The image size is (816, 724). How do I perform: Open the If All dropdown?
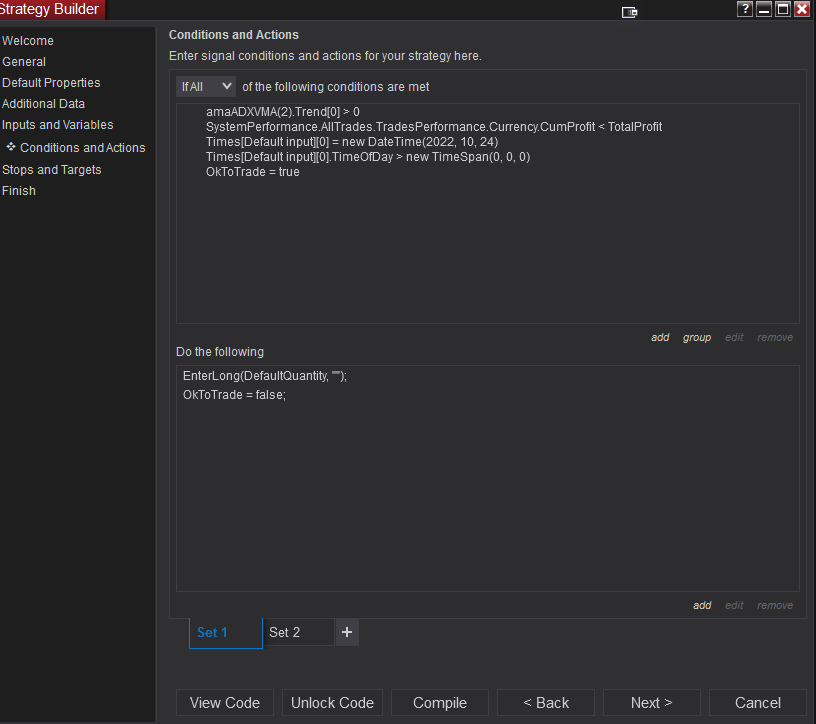[206, 86]
